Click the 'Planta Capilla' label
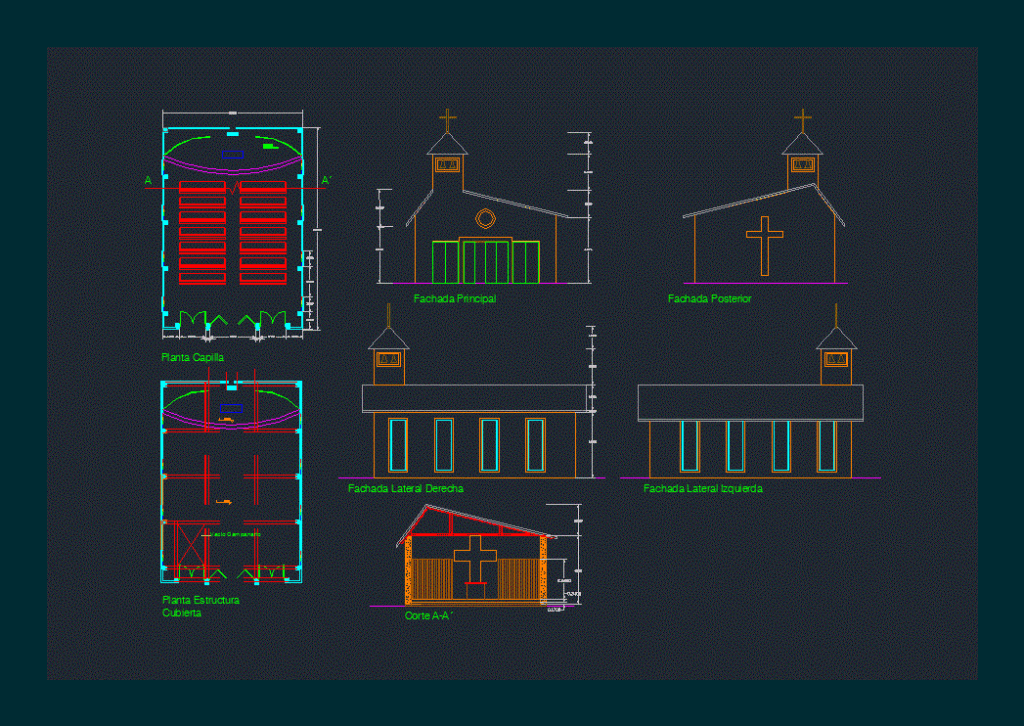 (x=193, y=357)
